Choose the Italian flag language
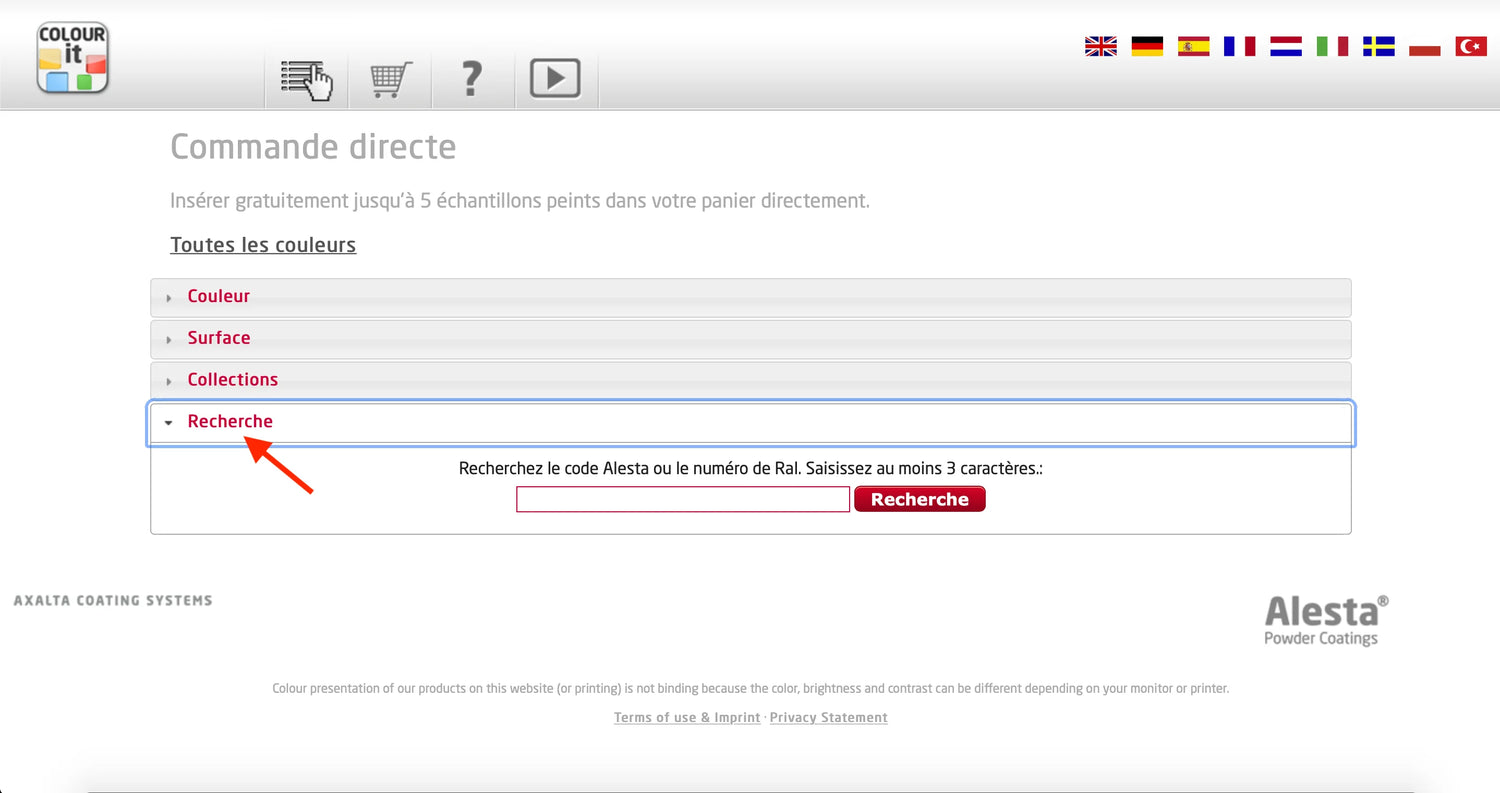This screenshot has height=793, width=1500. [1332, 46]
